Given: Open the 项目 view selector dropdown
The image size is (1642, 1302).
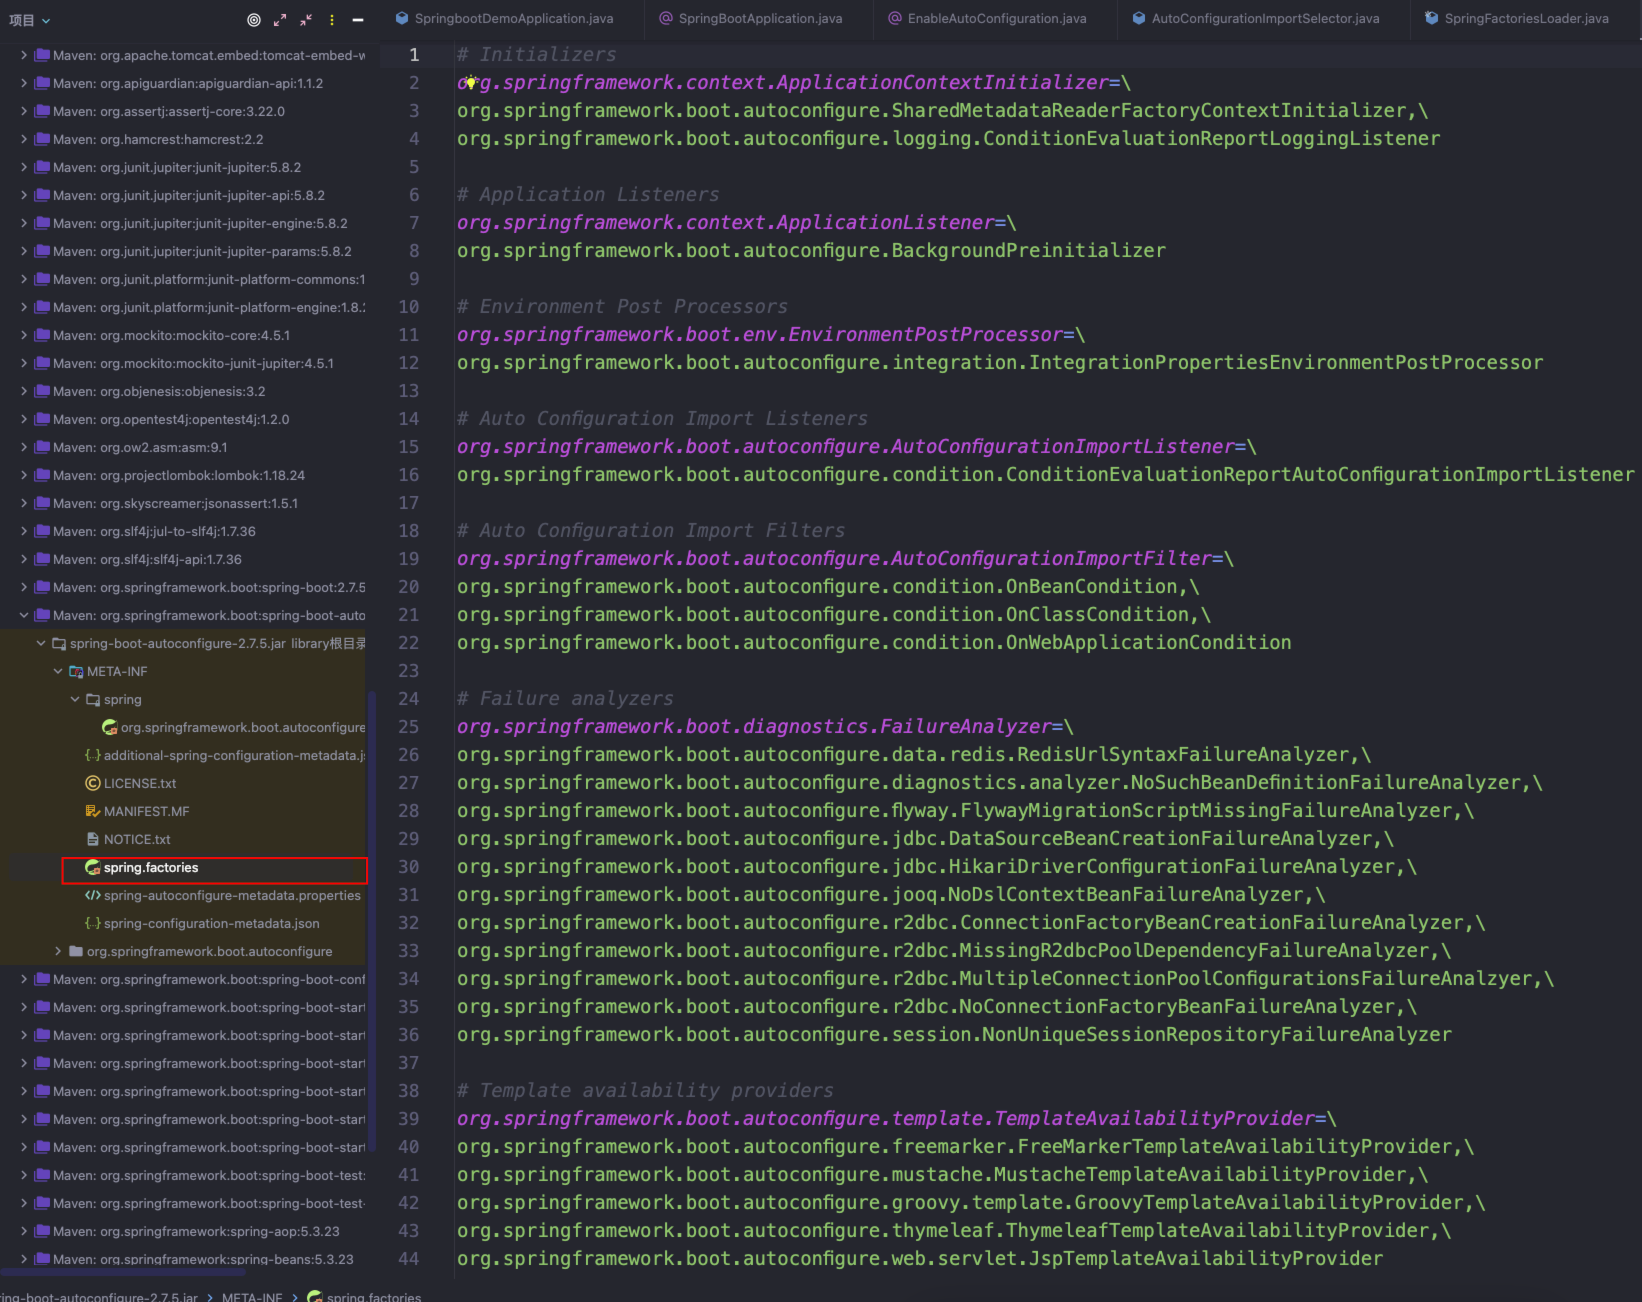Looking at the screenshot, I should pos(29,20).
